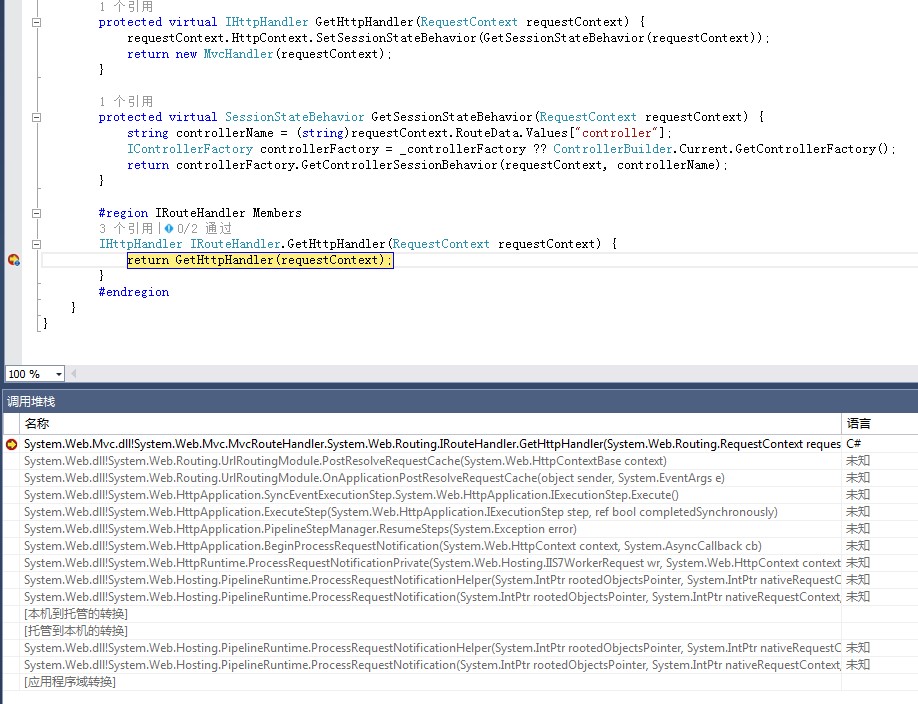
Task: Click #endregion directive
Action: [133, 292]
